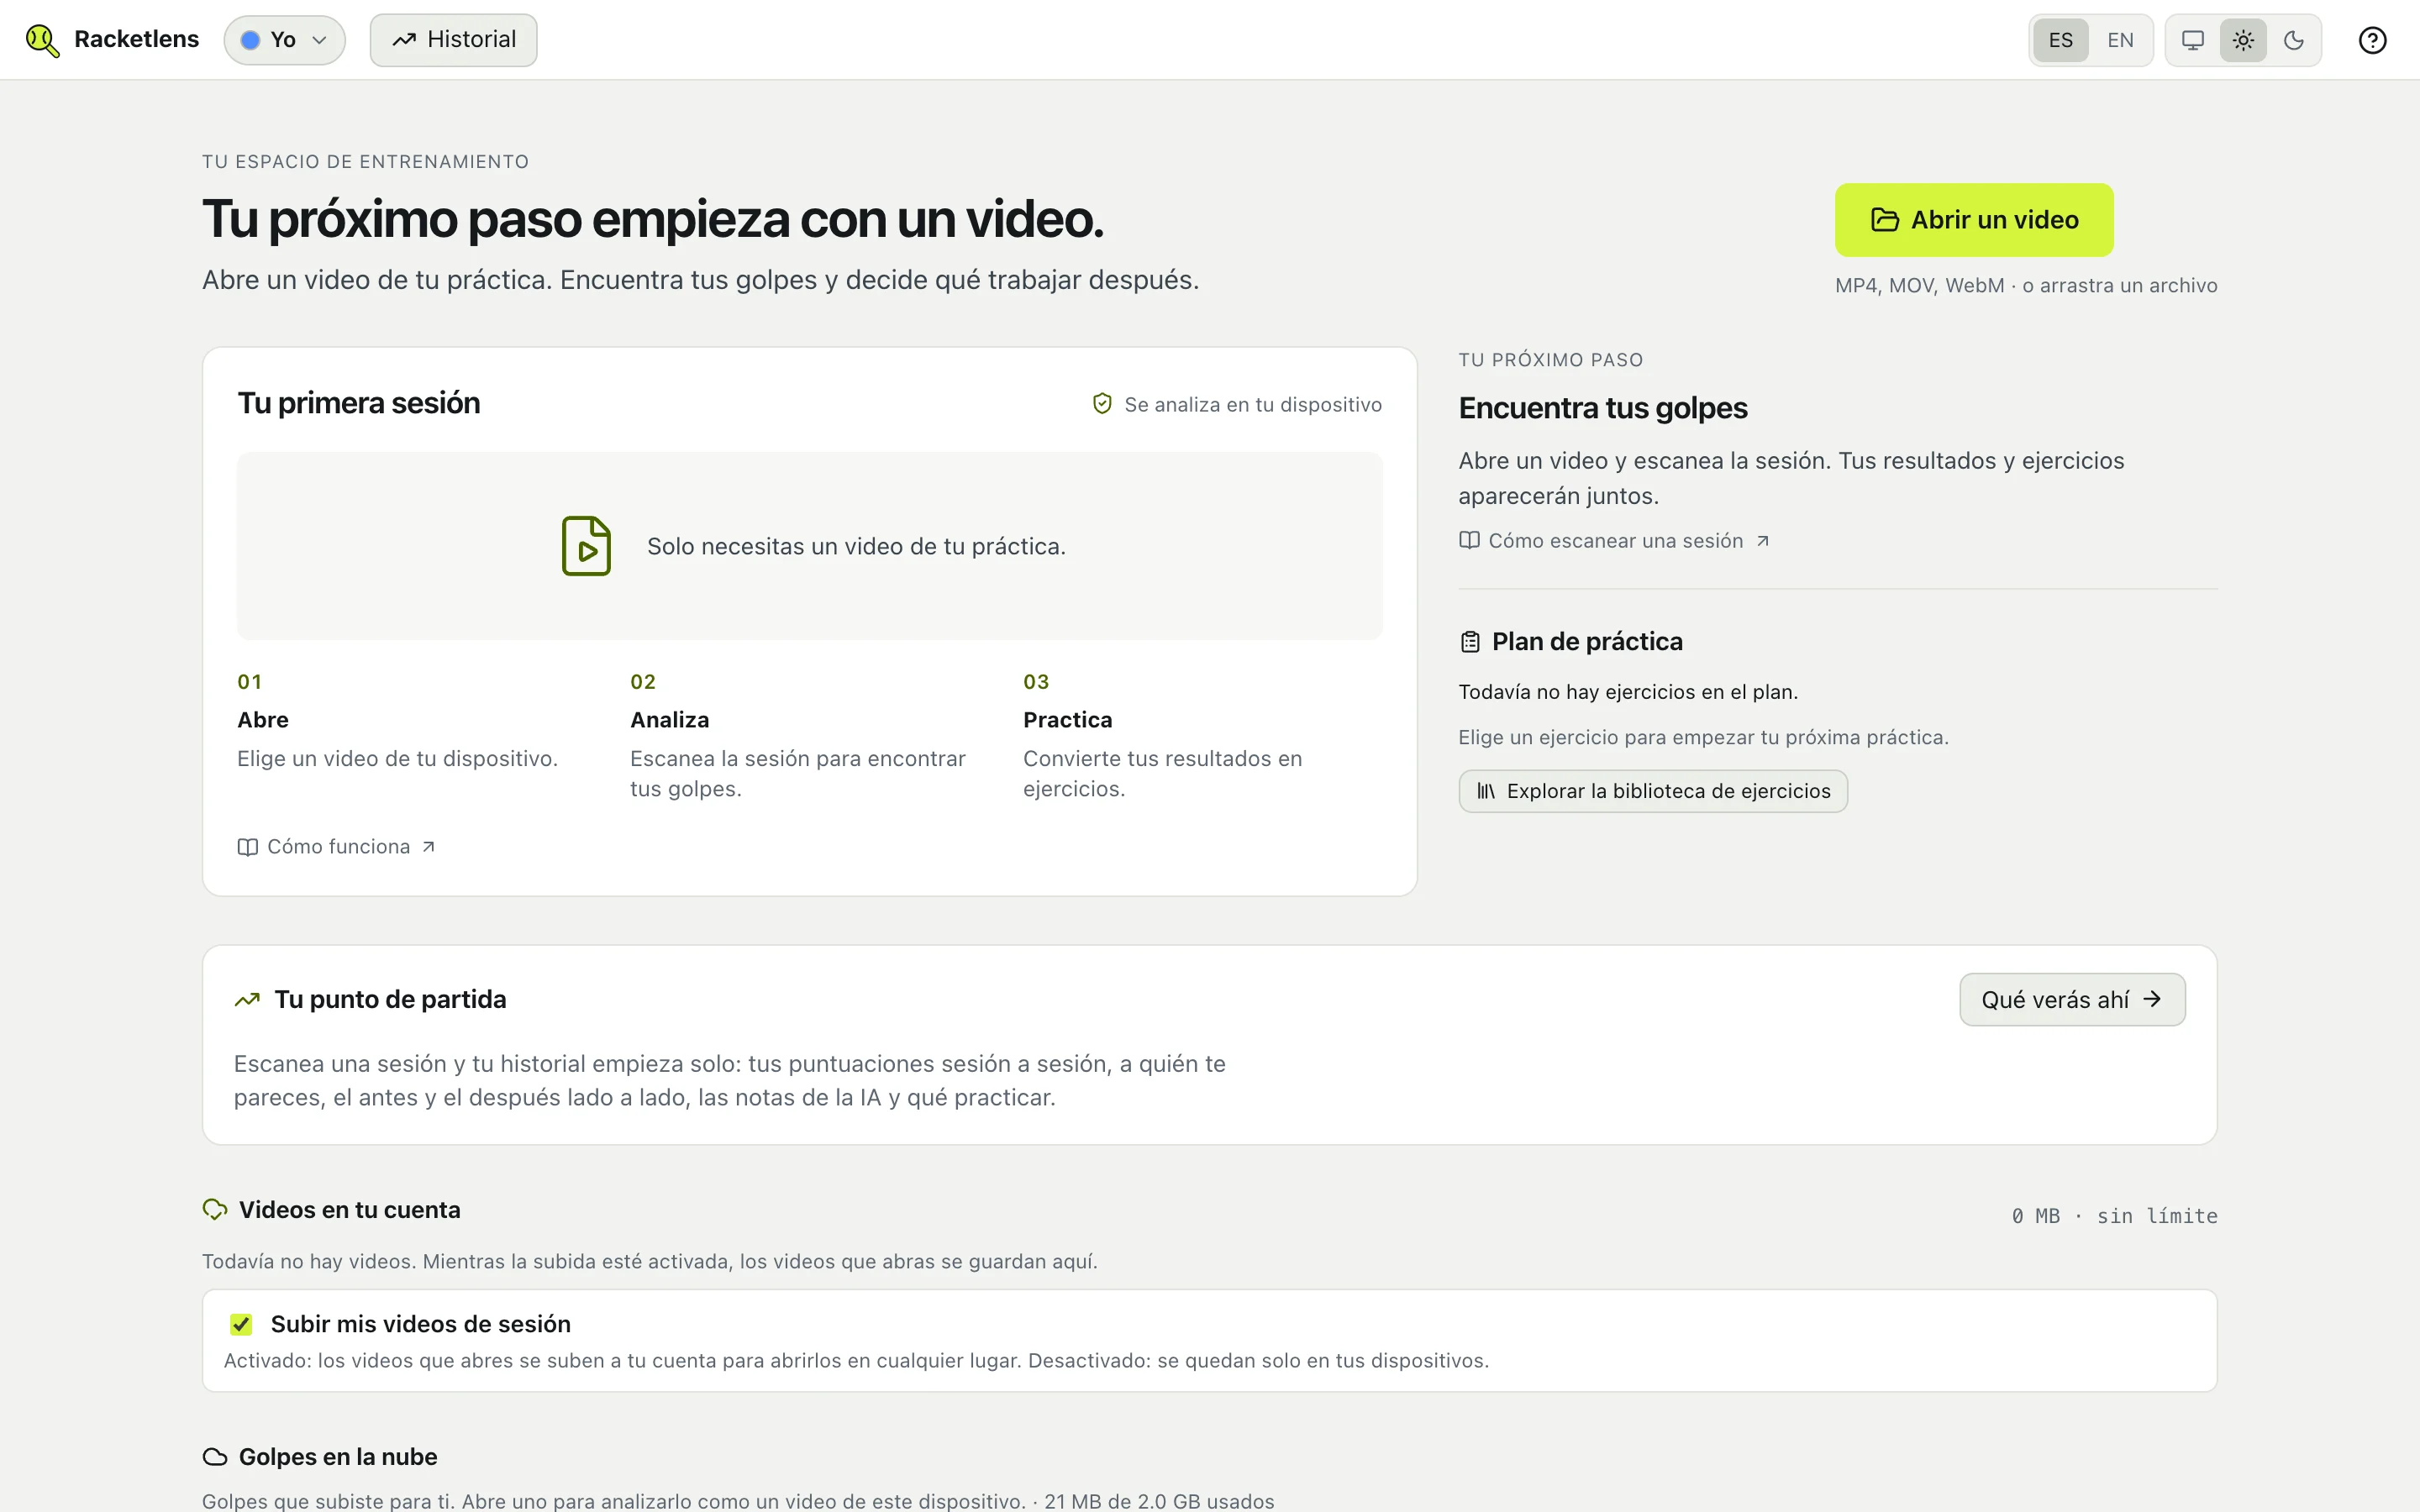Screen dimensions: 2420x1512
Task: Click Se analiza en tu dispositivo label
Action: [x=1252, y=404]
